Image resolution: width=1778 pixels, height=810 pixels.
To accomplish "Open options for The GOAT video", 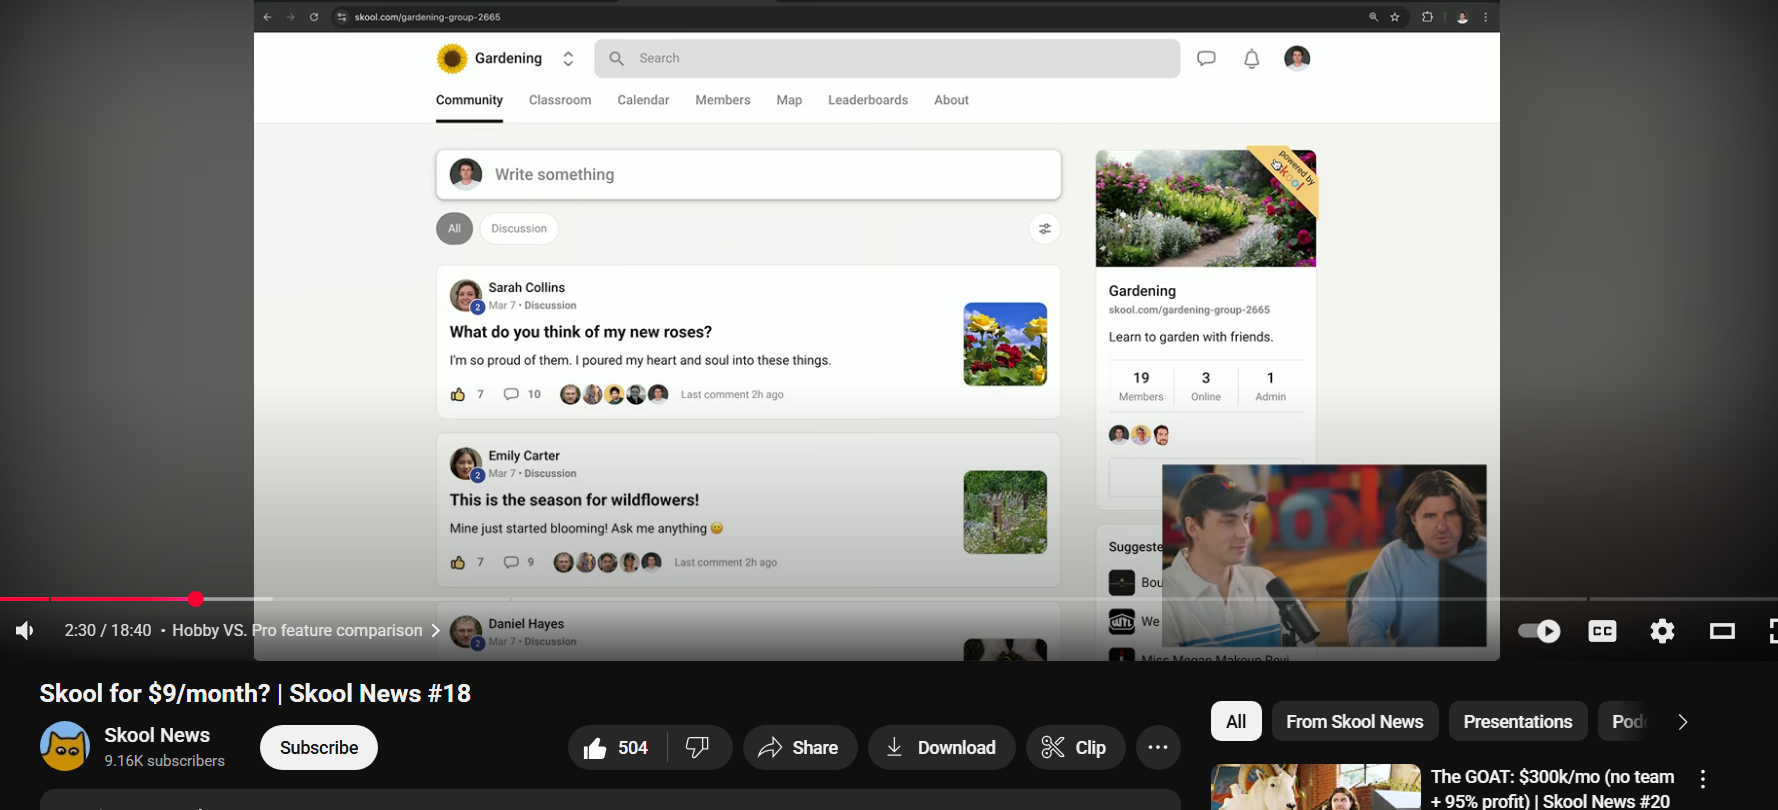I will (1702, 779).
